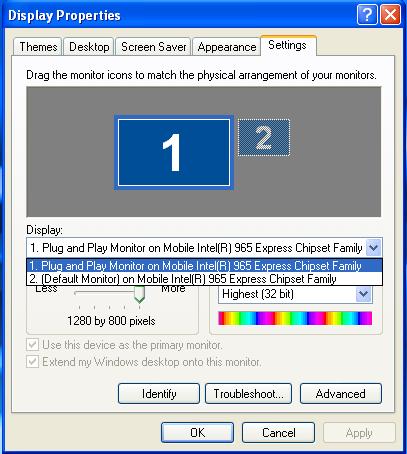The image size is (407, 454).
Task: Close the Display Properties dialog
Action: click(390, 15)
